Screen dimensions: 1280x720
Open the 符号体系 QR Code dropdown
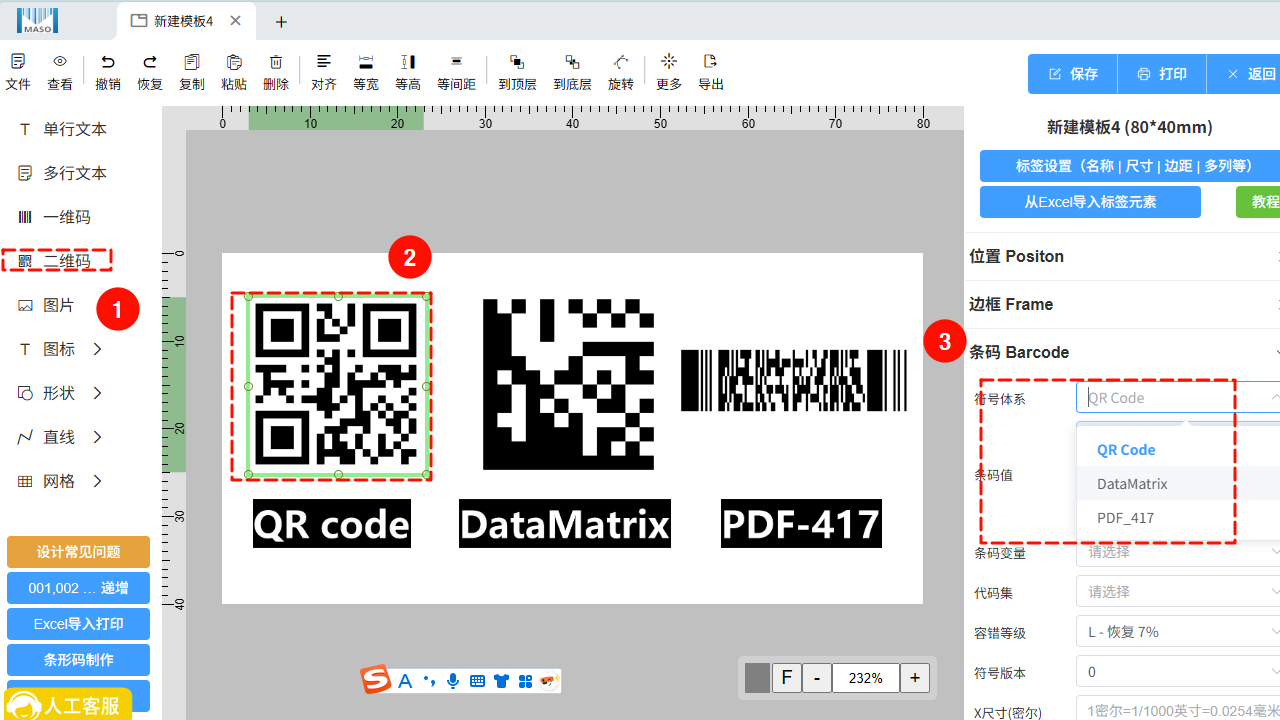[x=1178, y=397]
